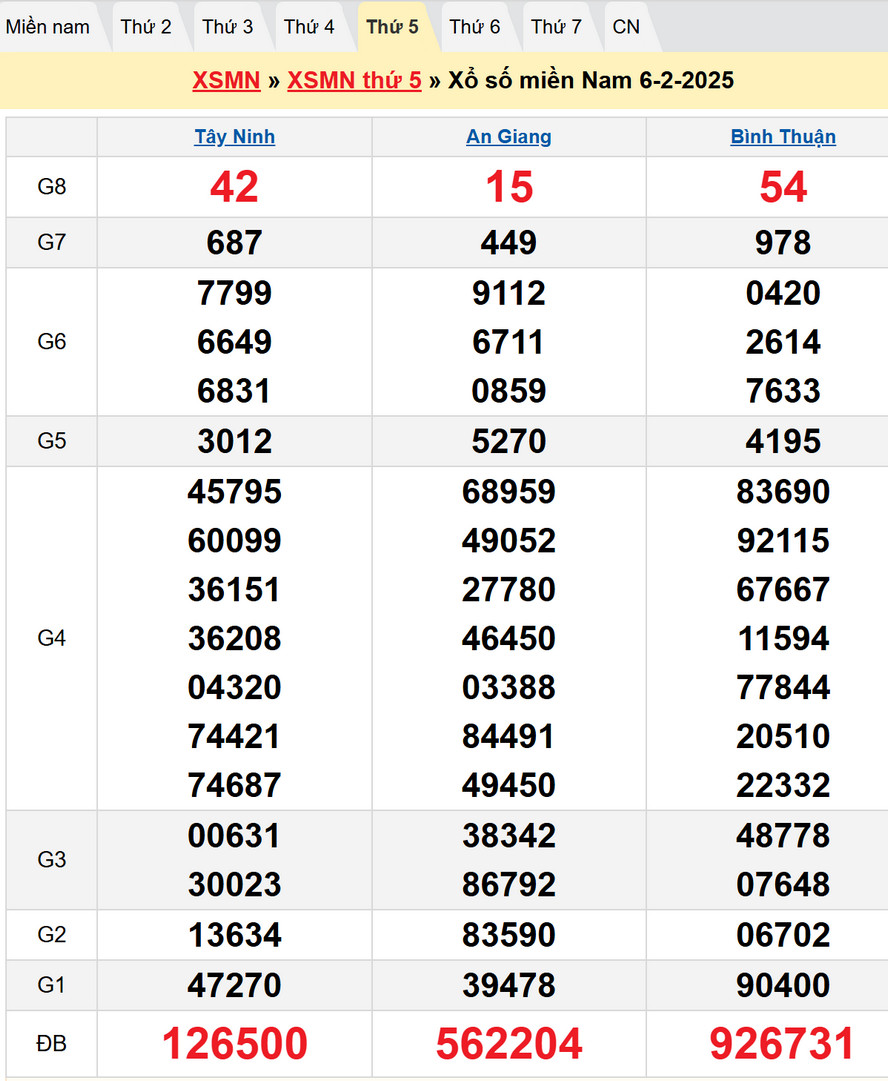888x1081 pixels.
Task: Select the red G8 number 15
Action: coord(509,187)
